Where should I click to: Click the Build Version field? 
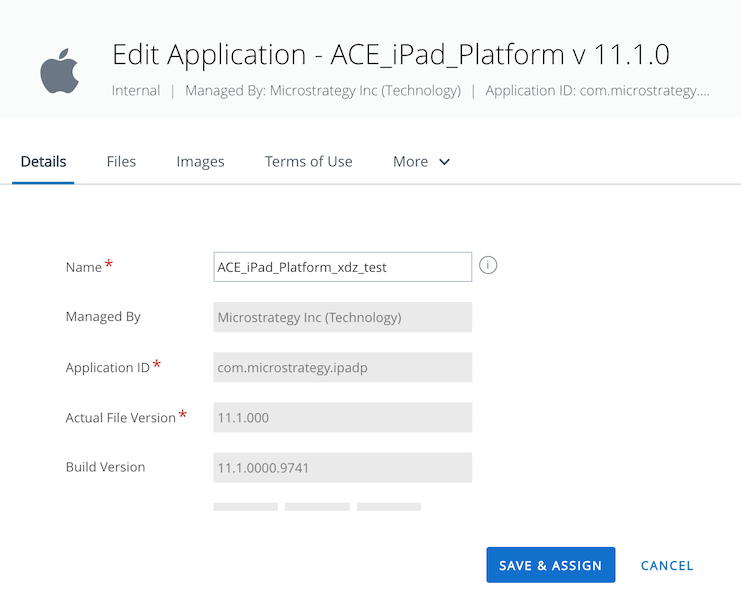342,468
